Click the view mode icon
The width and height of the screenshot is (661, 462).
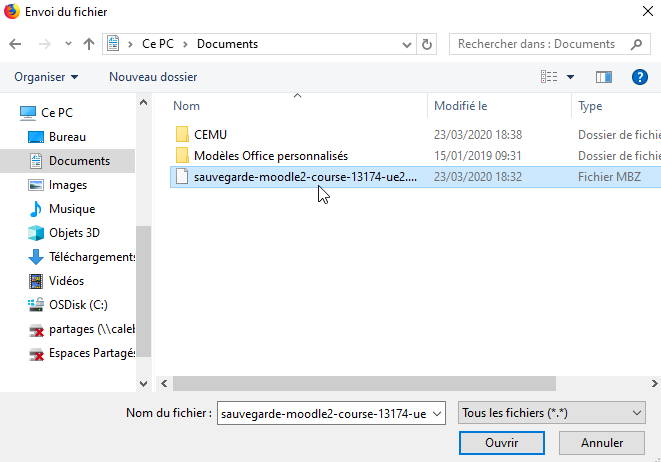coord(549,76)
